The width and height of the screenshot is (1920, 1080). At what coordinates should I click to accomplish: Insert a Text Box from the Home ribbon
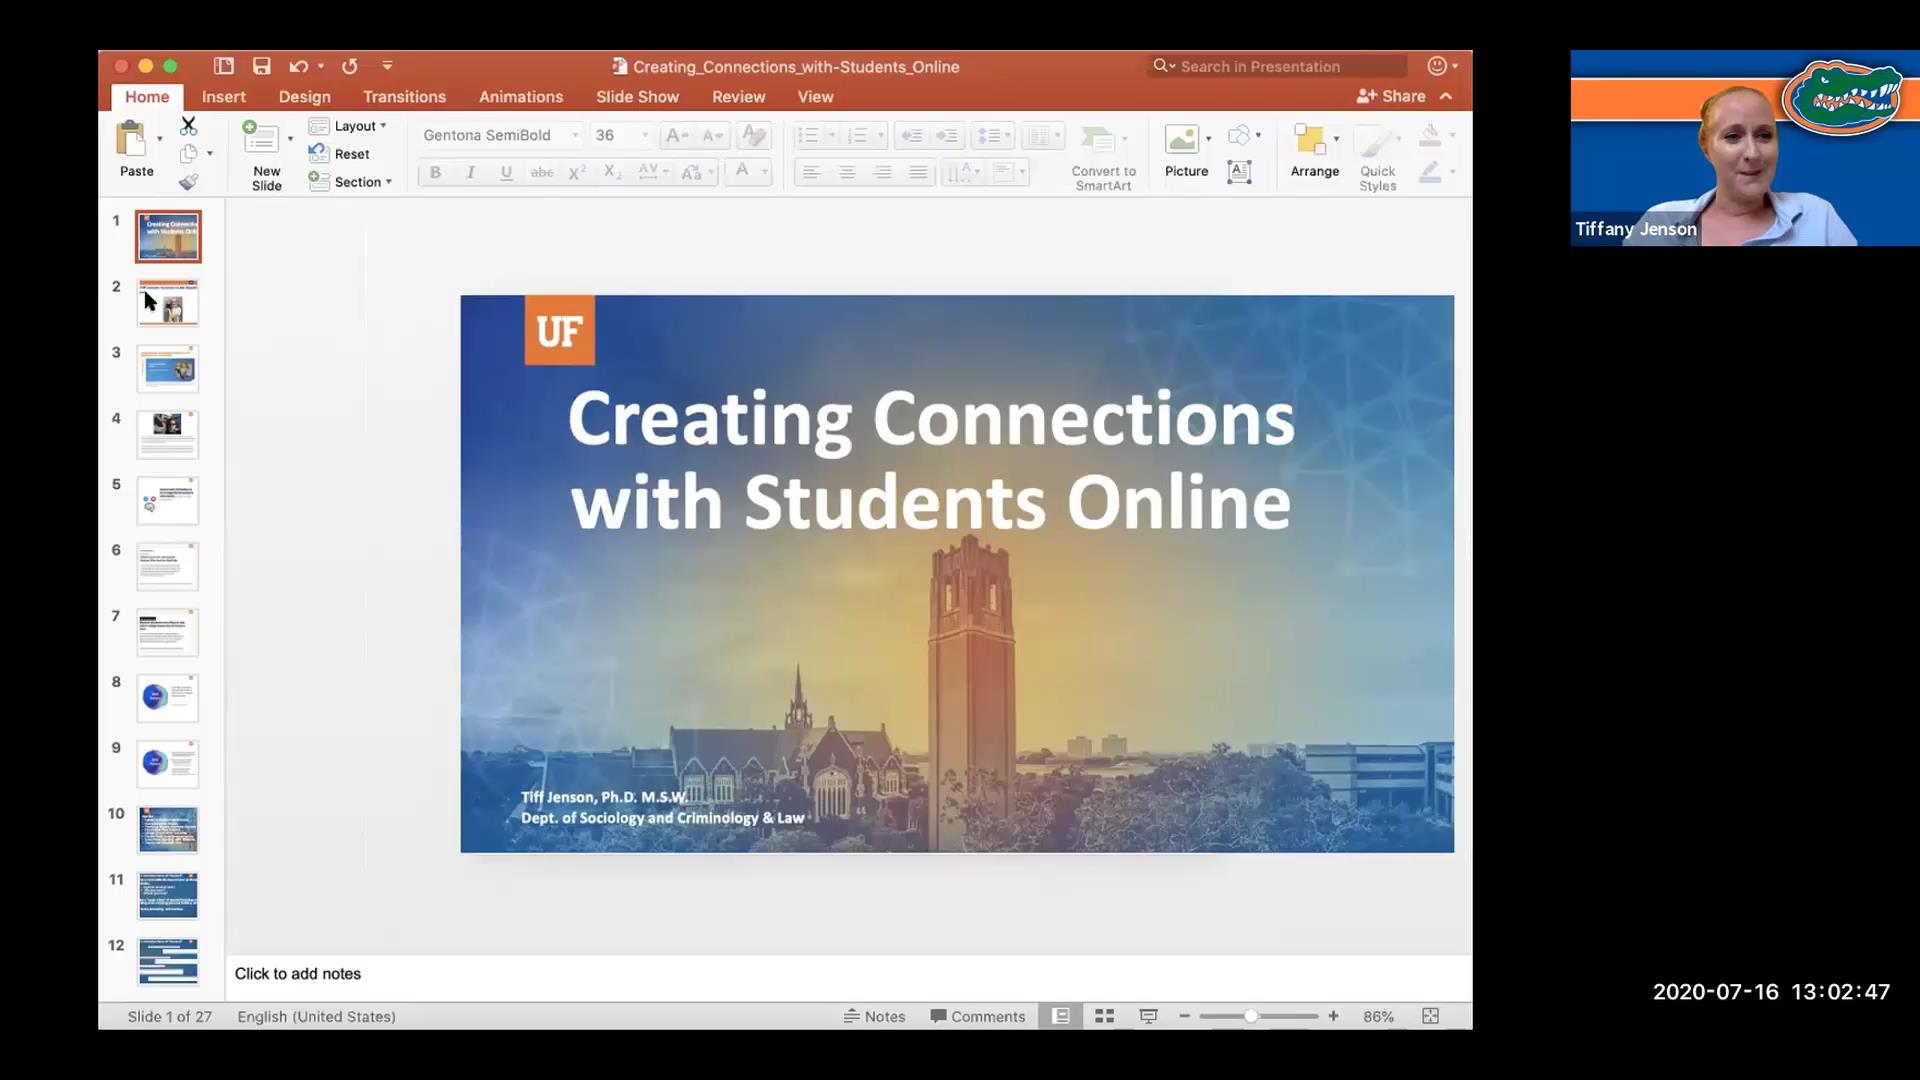coord(1240,171)
